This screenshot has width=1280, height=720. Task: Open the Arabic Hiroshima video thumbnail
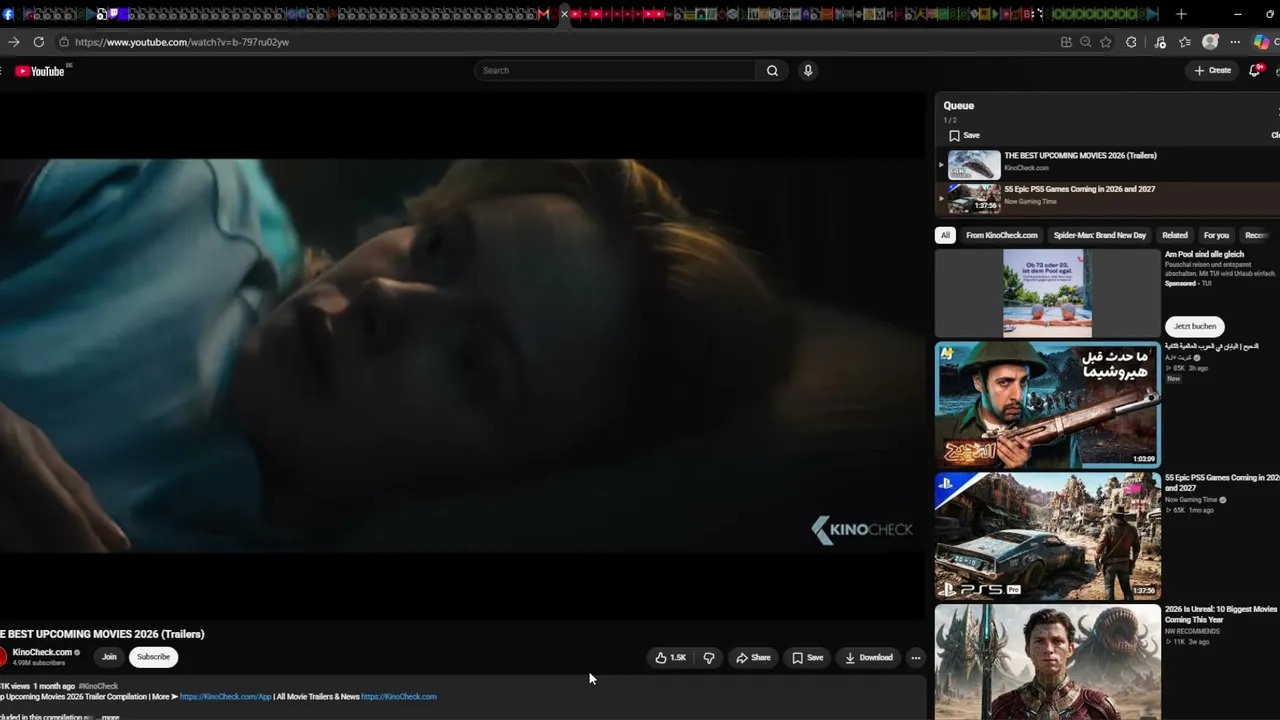point(1047,405)
